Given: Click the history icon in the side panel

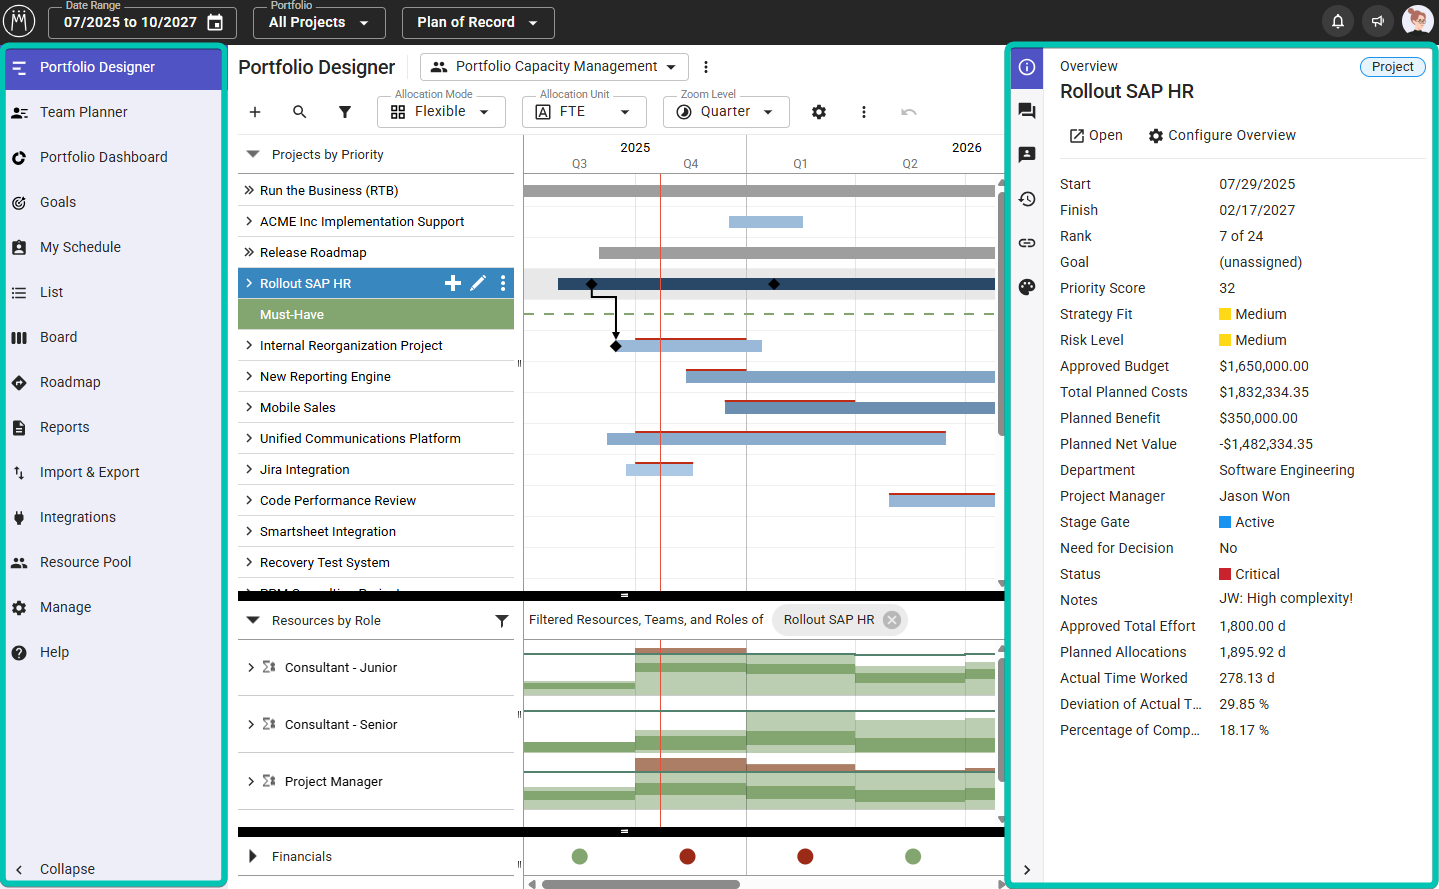Looking at the screenshot, I should point(1027,199).
